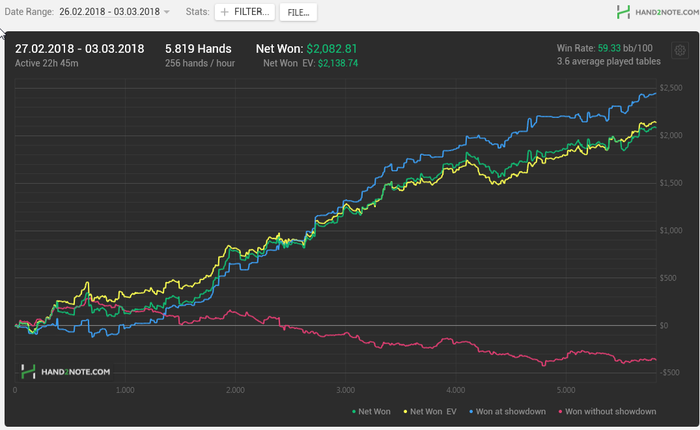Toggle the Won at showdown legend entry

[508, 411]
